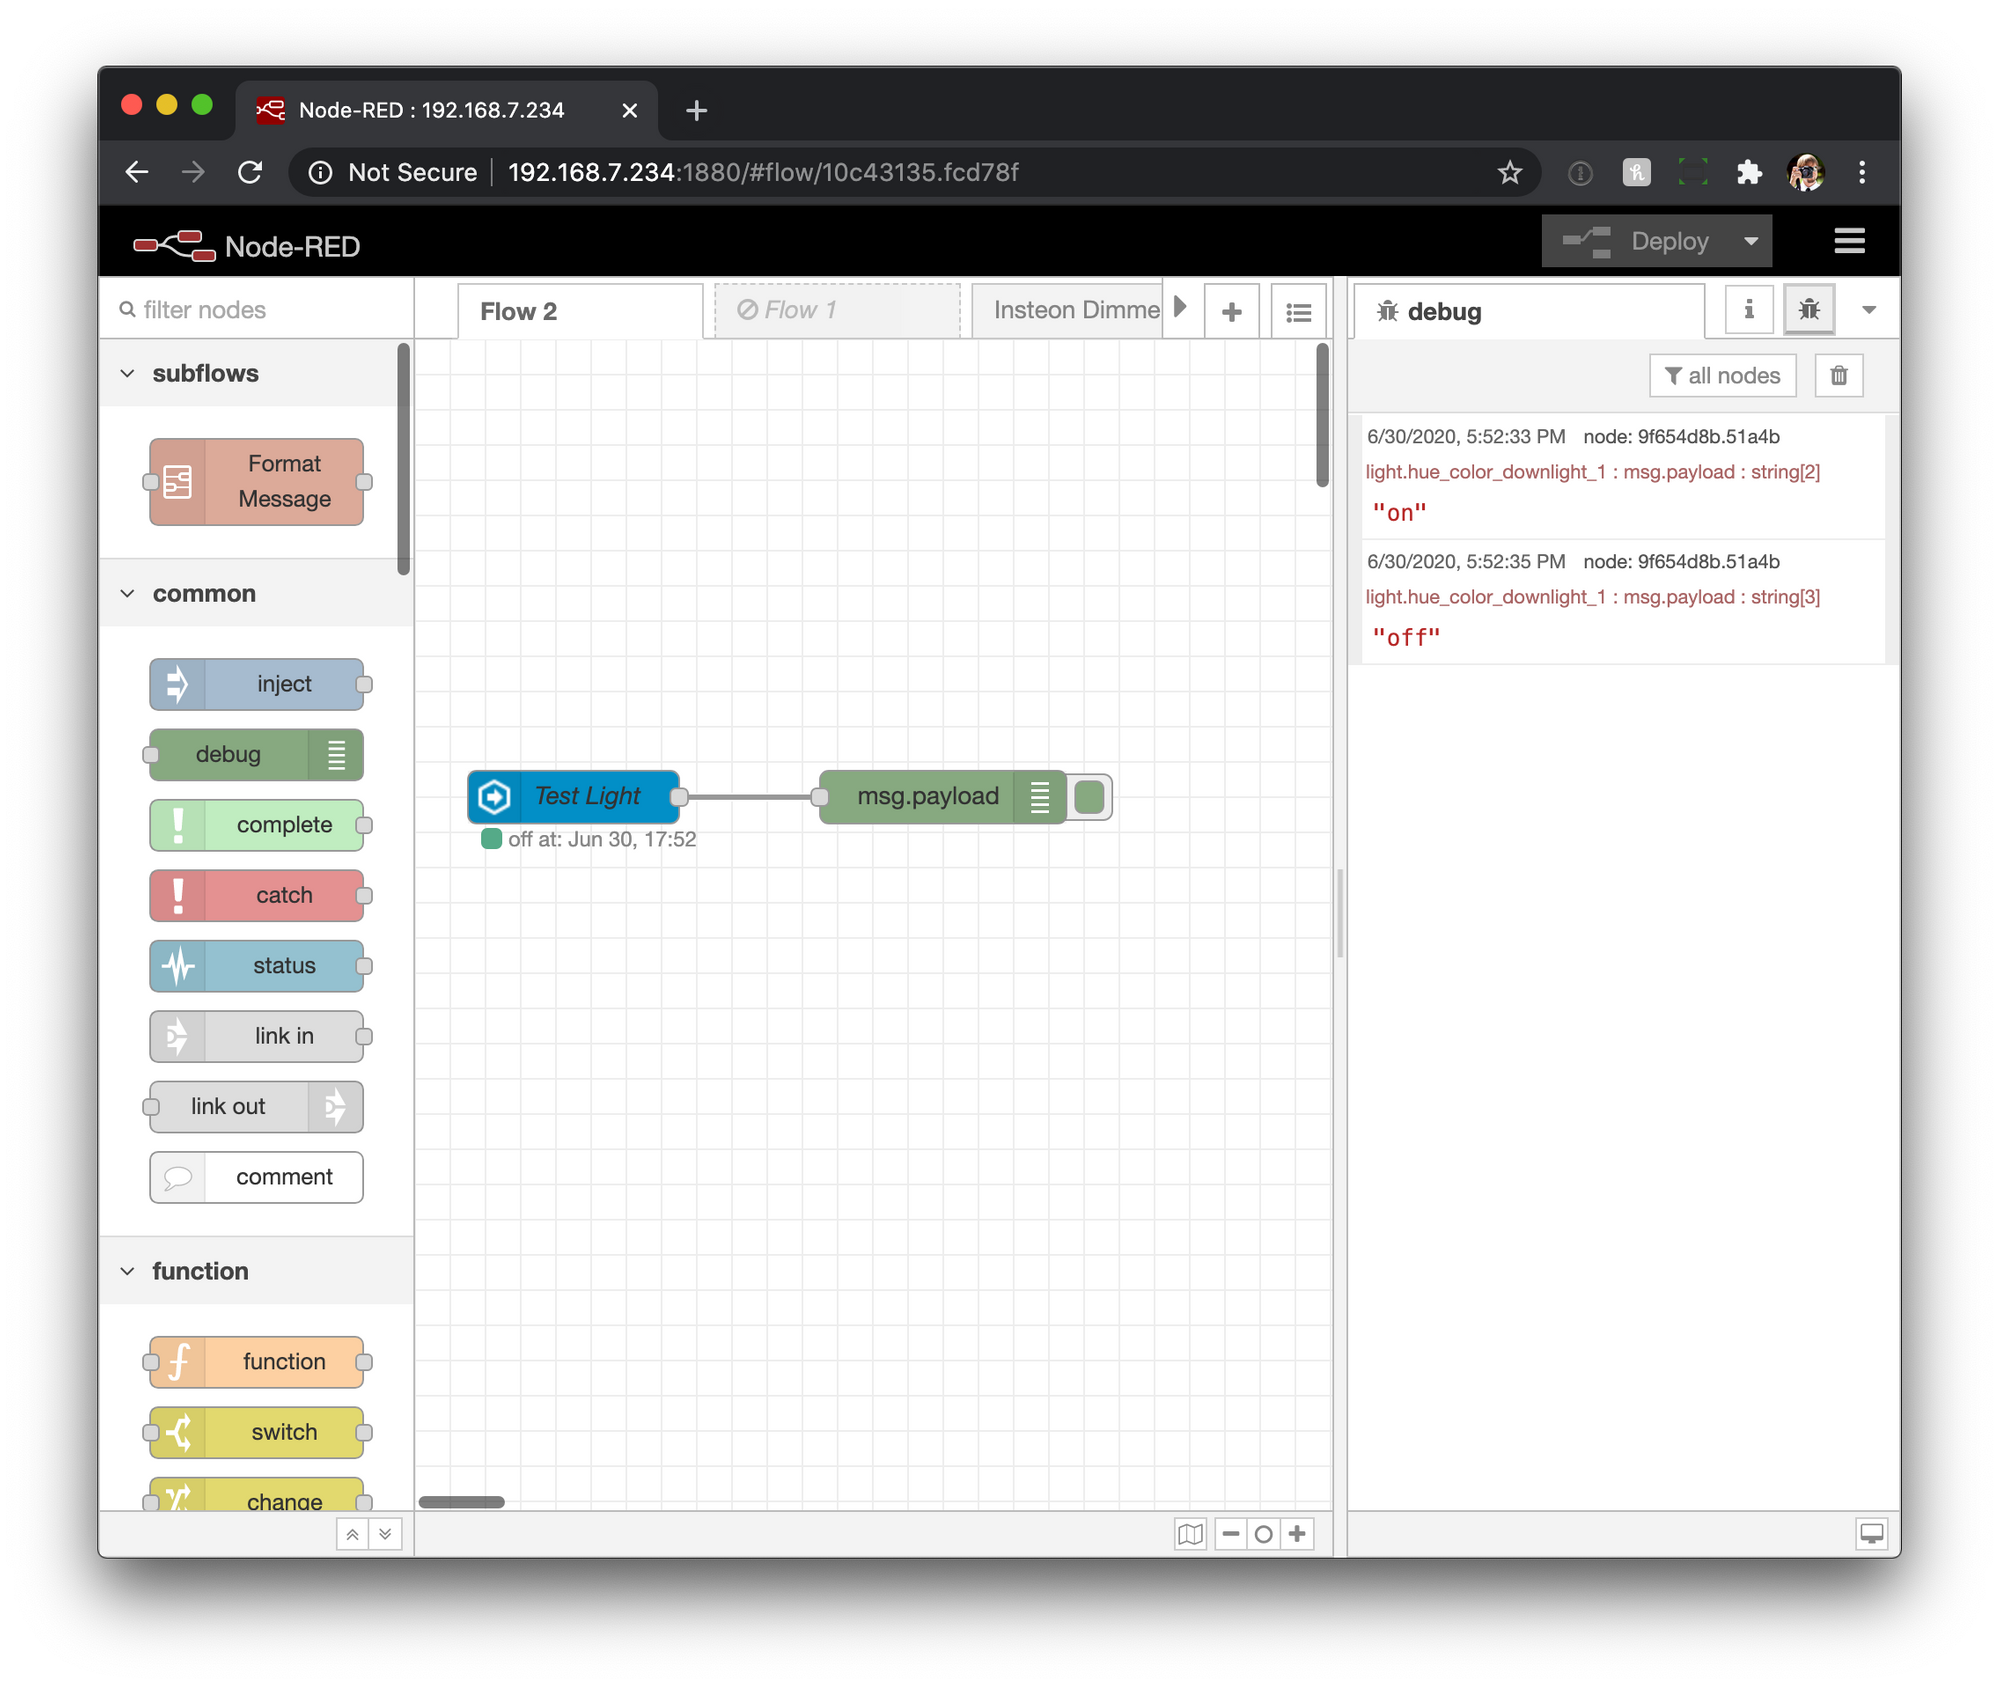Click the all nodes filter button

[x=1722, y=376]
